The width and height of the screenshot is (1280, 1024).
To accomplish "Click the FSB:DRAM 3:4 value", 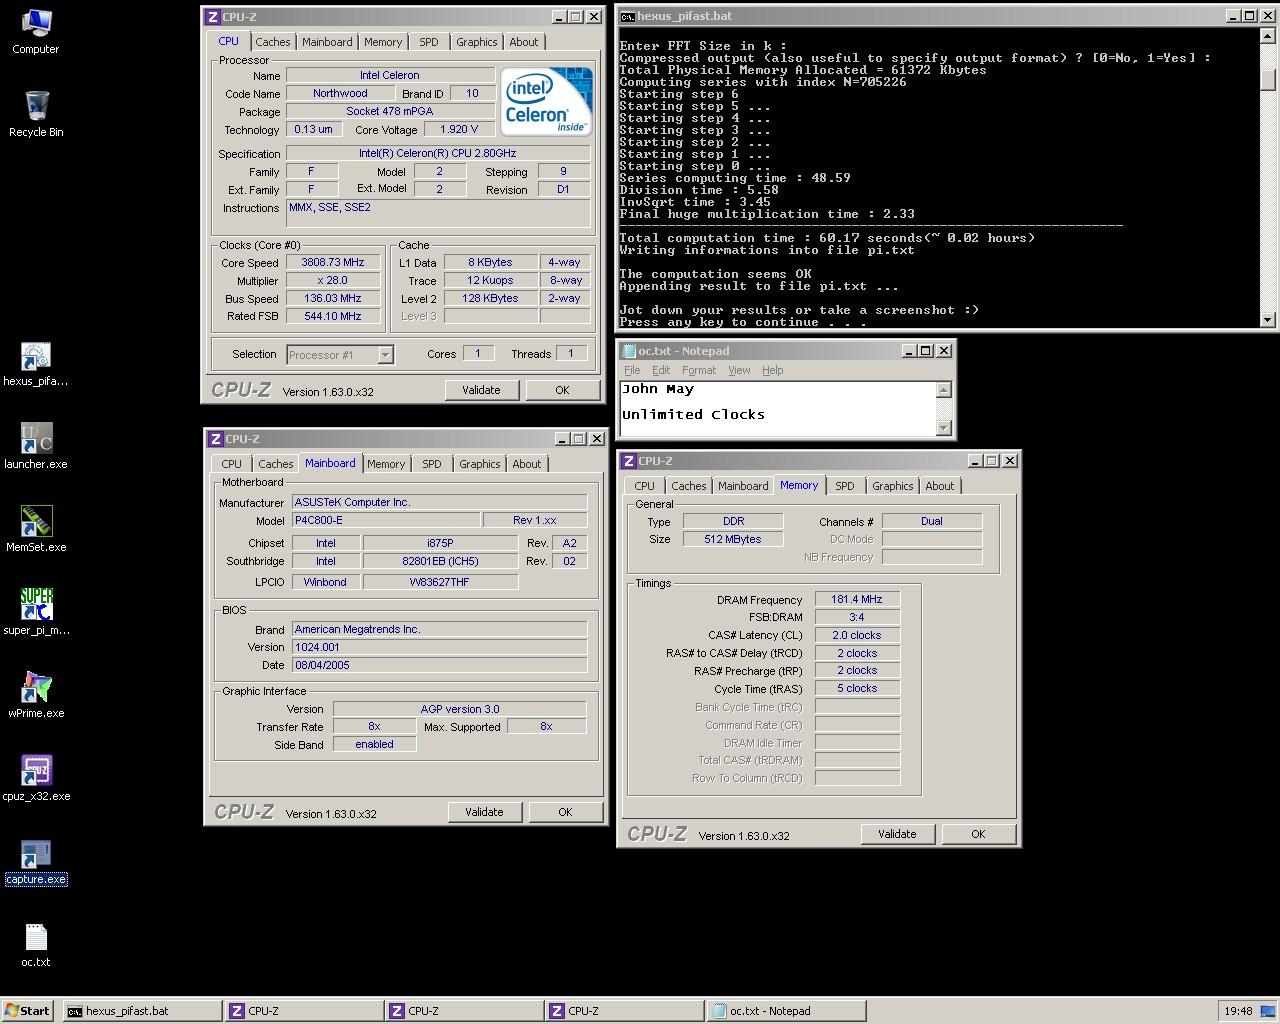I will 857,618.
